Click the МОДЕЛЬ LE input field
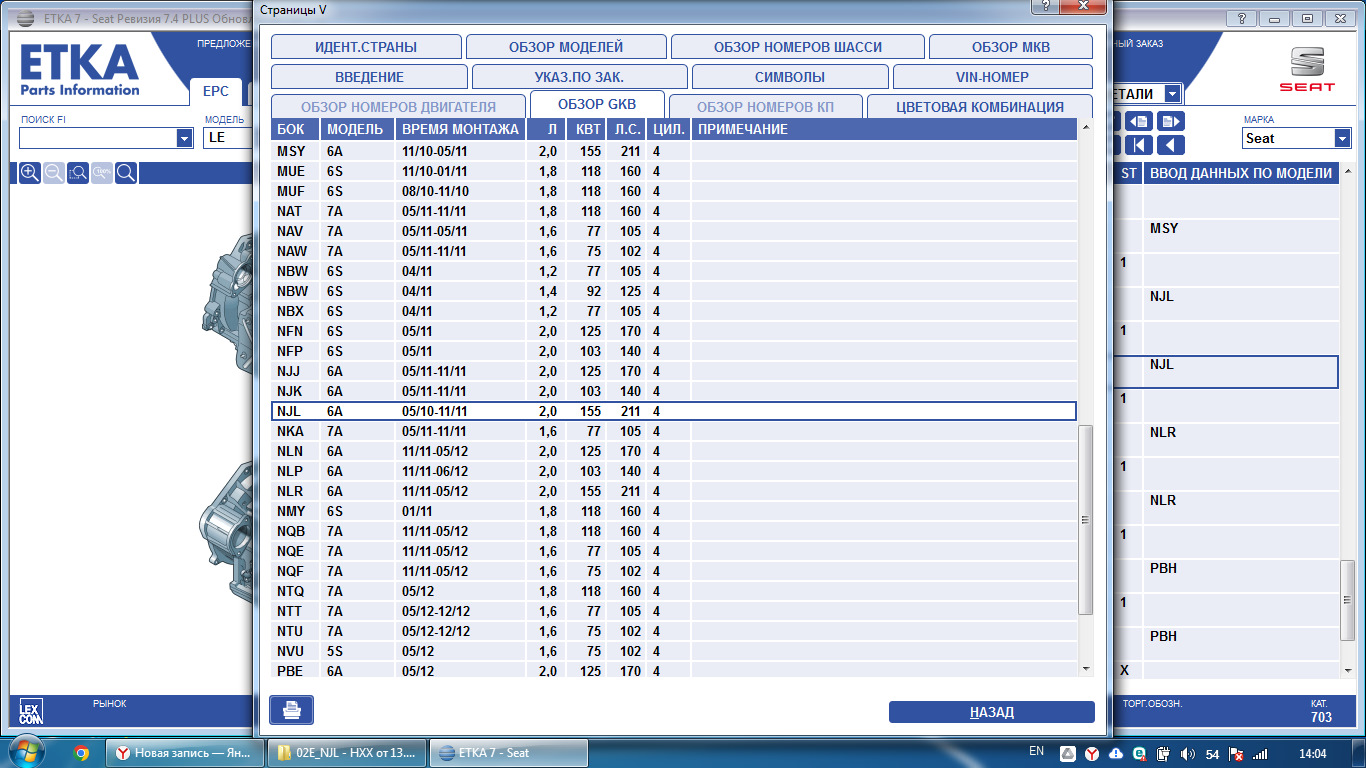This screenshot has height=768, width=1366. coord(227,138)
